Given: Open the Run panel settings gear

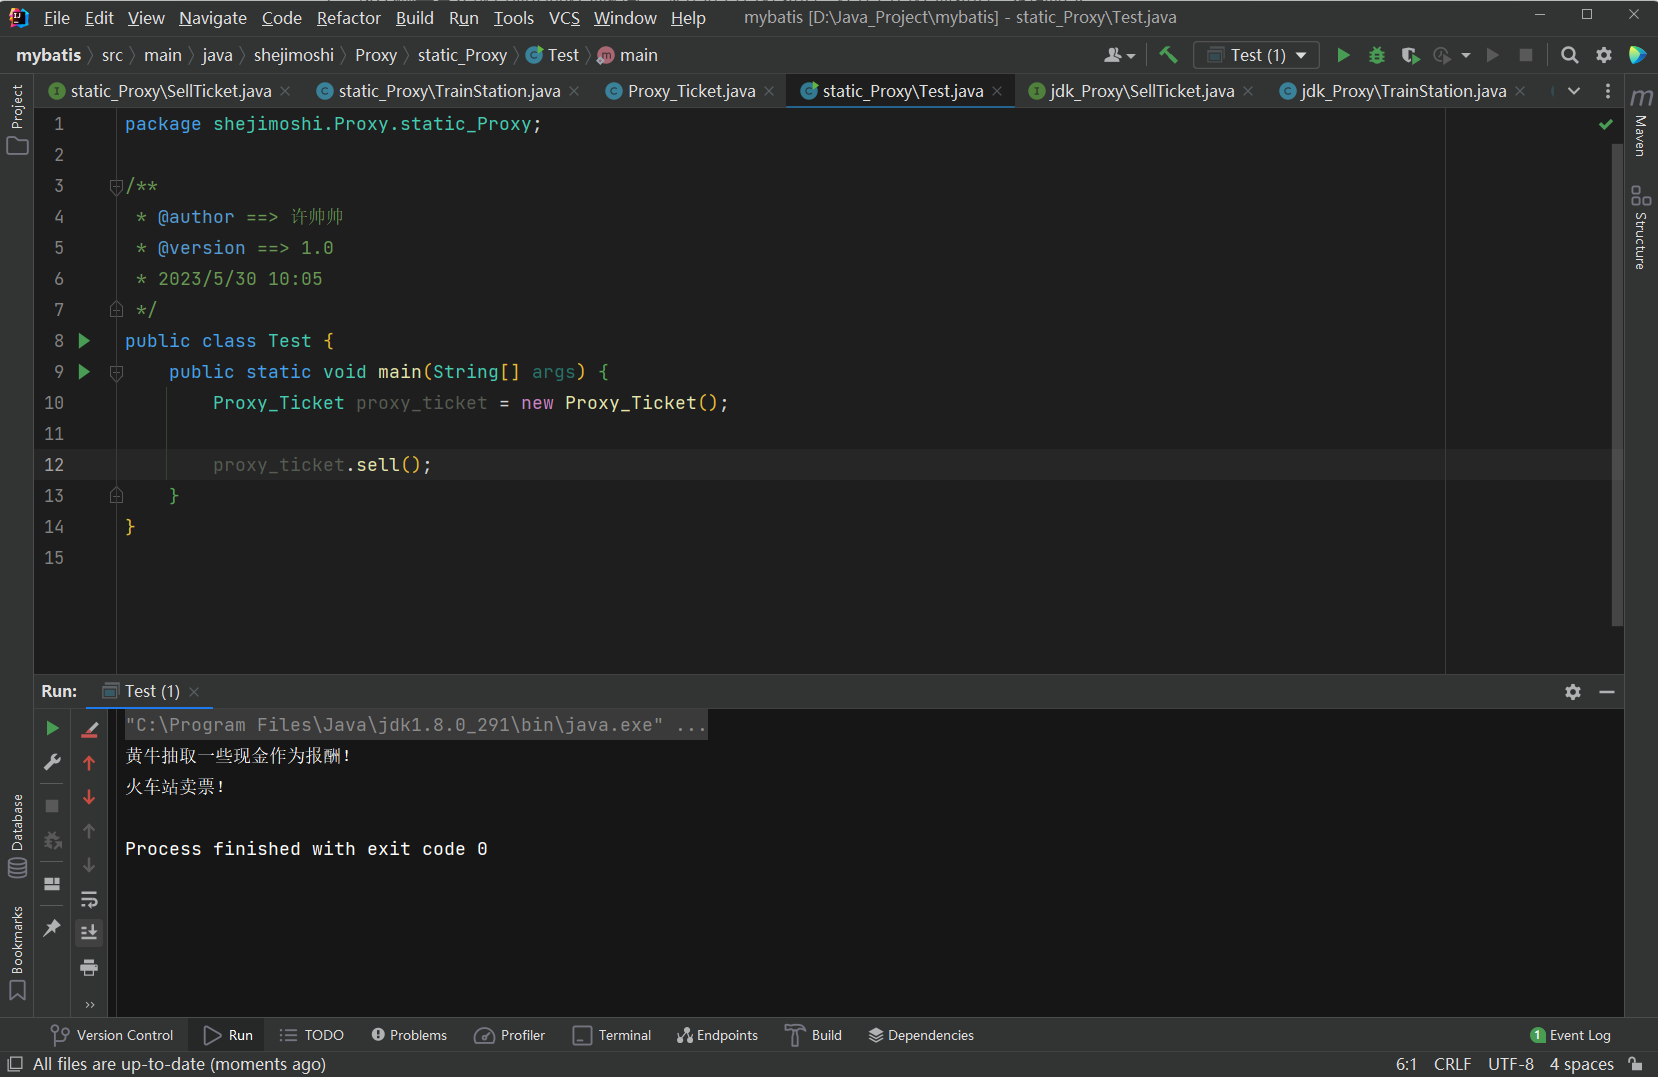Looking at the screenshot, I should click(x=1573, y=692).
